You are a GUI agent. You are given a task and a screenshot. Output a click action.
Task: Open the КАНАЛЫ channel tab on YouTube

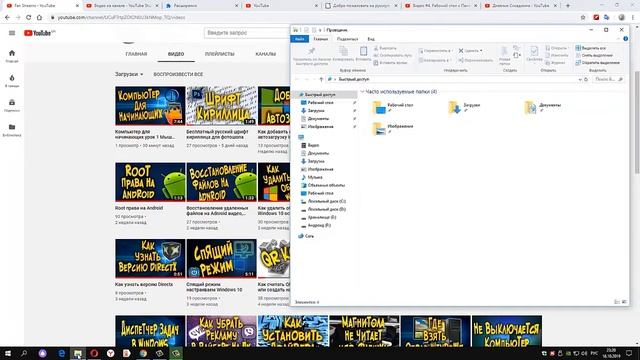tap(266, 54)
